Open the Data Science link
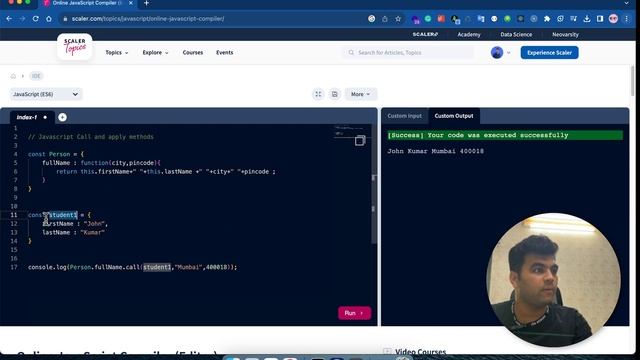This screenshot has height=360, width=640. click(x=516, y=35)
